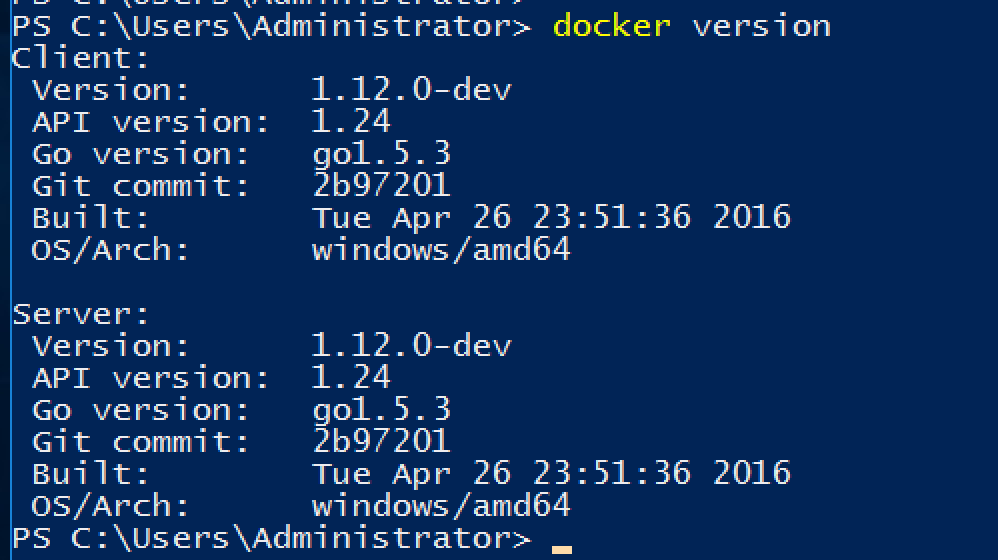Click server Git commit 2b97201
This screenshot has height=560, width=998.
[x=381, y=442]
